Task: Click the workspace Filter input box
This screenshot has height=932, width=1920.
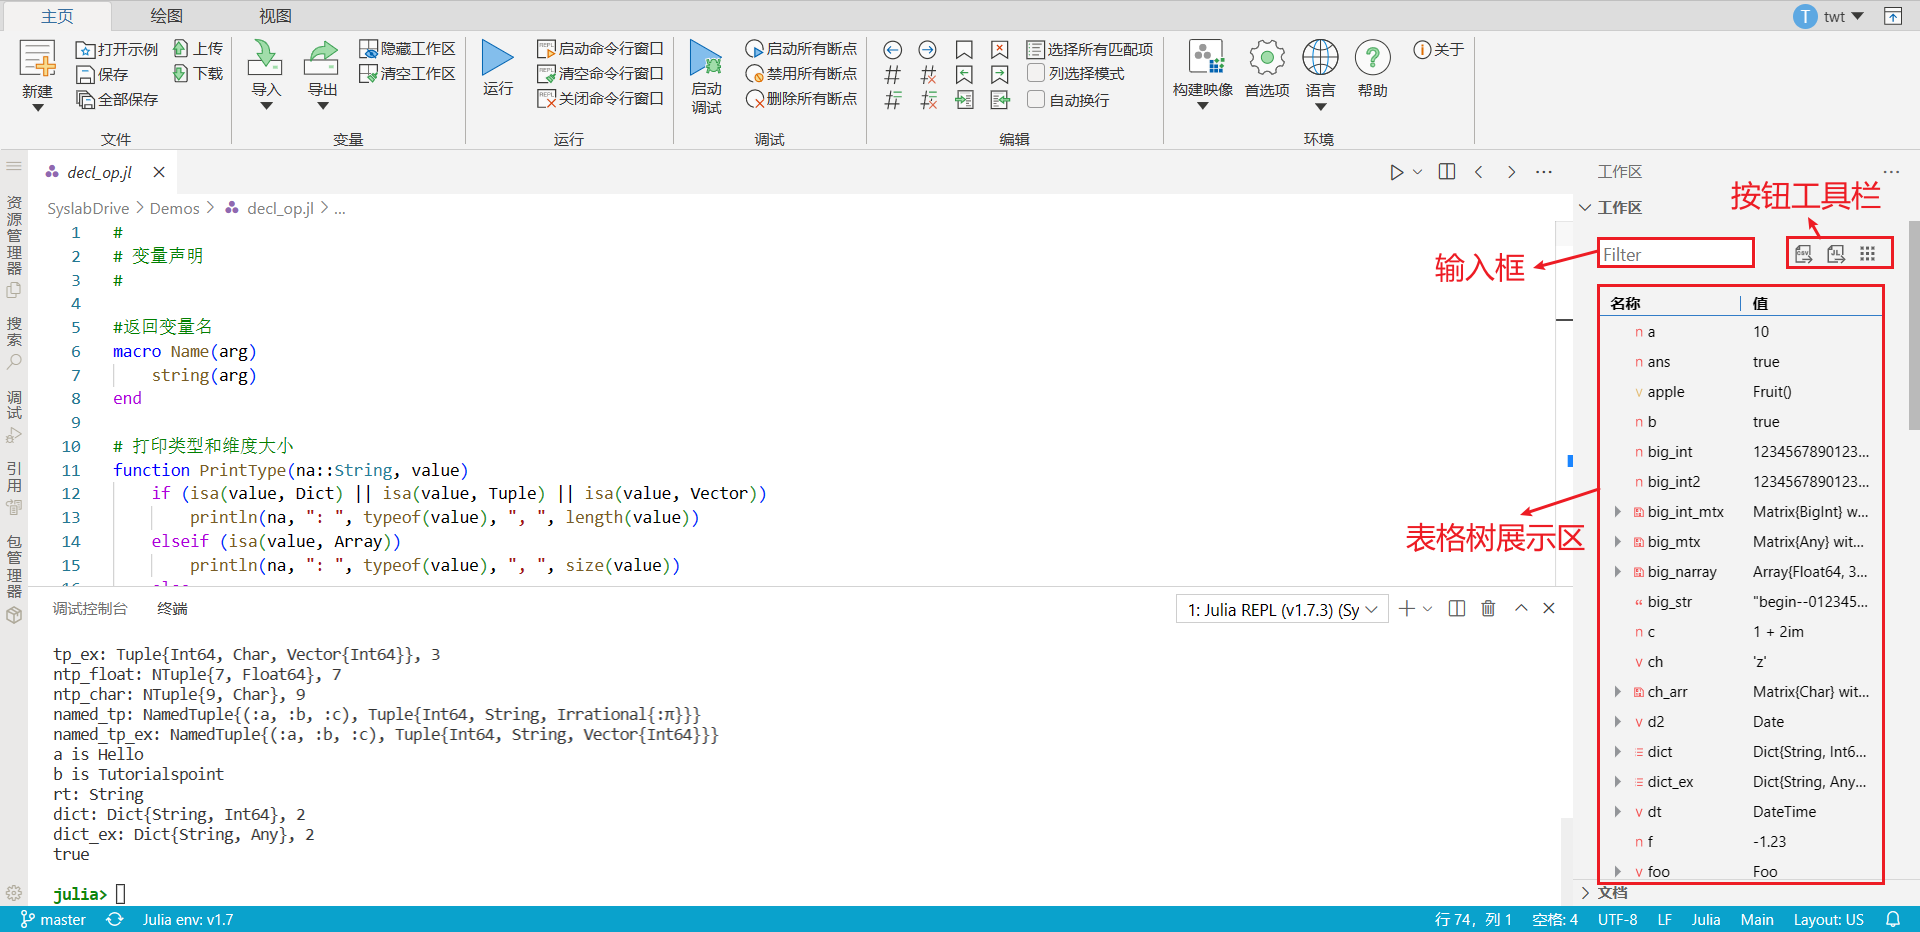Action: [x=1675, y=254]
